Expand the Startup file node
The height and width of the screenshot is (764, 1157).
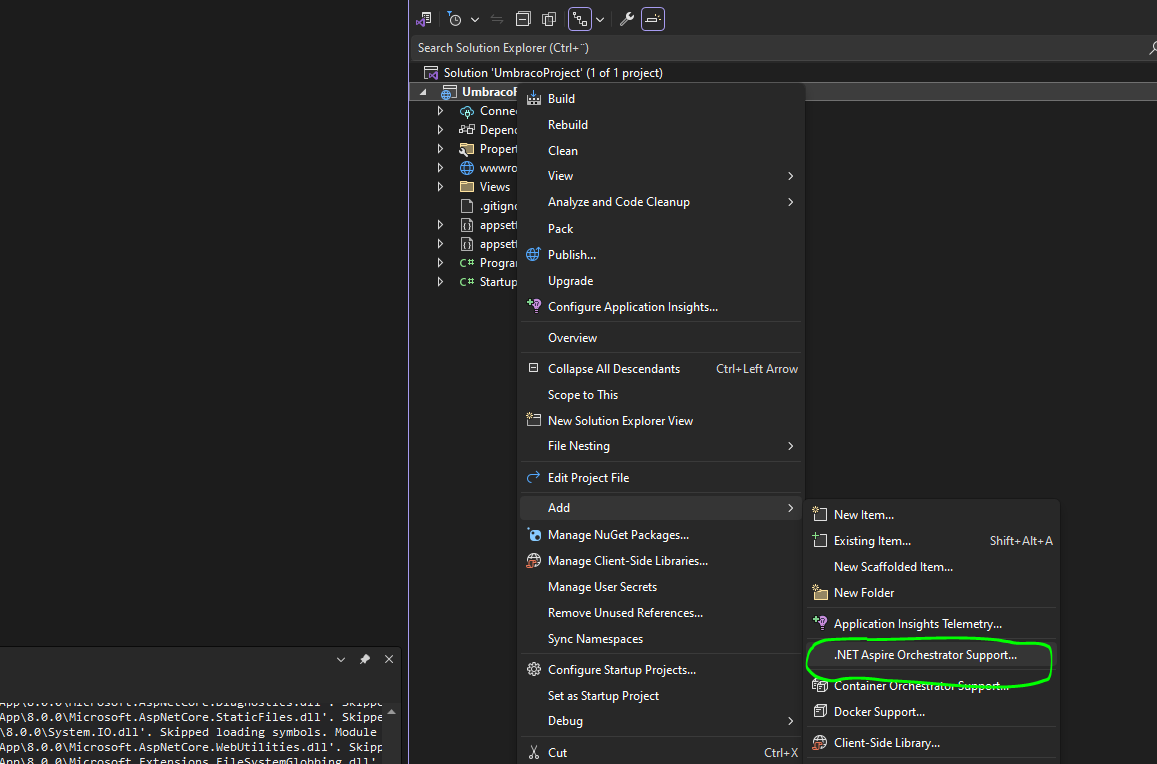441,282
